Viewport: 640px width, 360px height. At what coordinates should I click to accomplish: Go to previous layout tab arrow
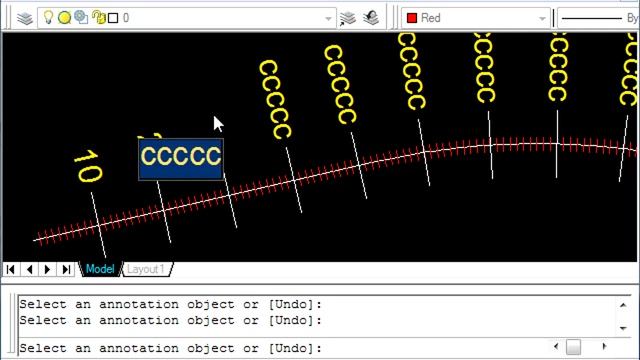(x=29, y=269)
